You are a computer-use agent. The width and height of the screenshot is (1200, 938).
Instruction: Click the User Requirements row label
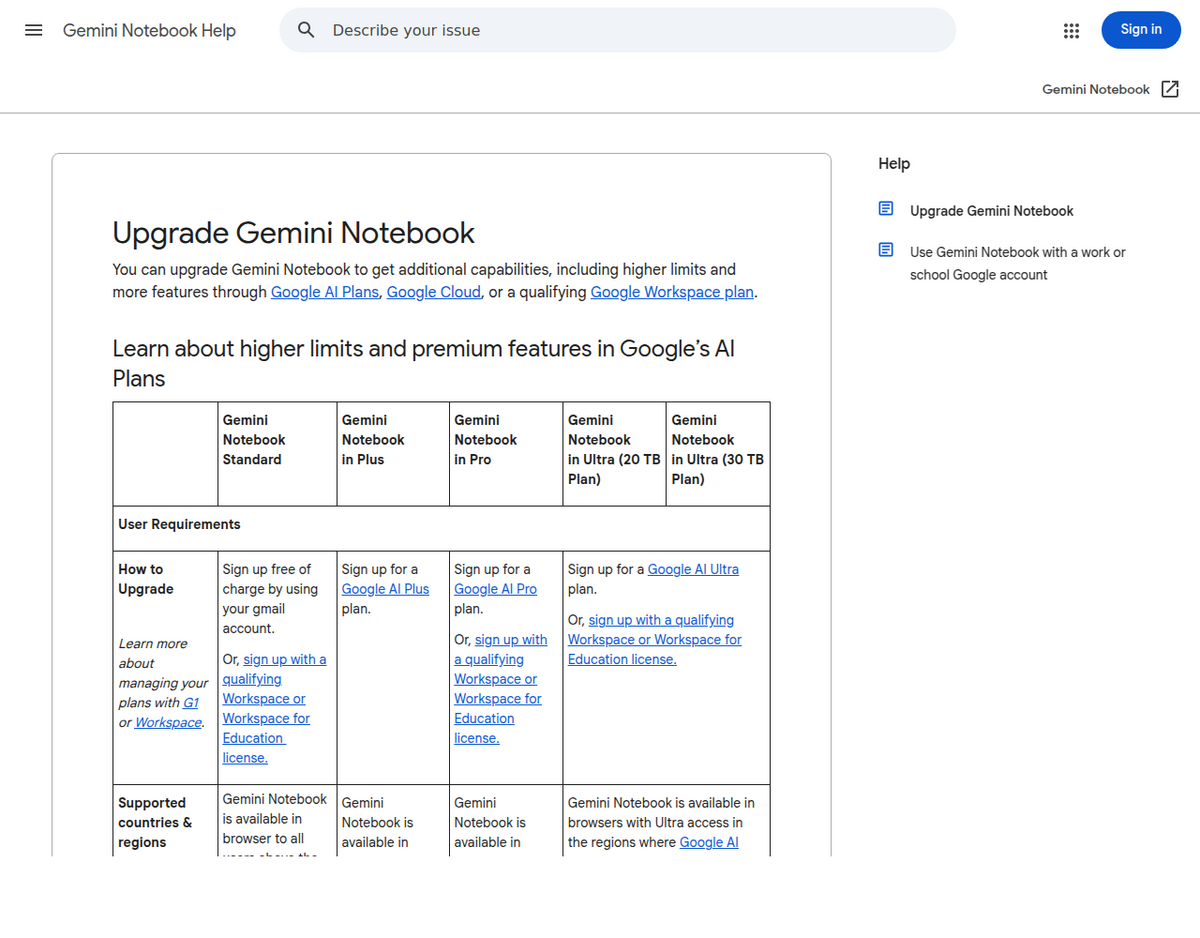tap(179, 524)
